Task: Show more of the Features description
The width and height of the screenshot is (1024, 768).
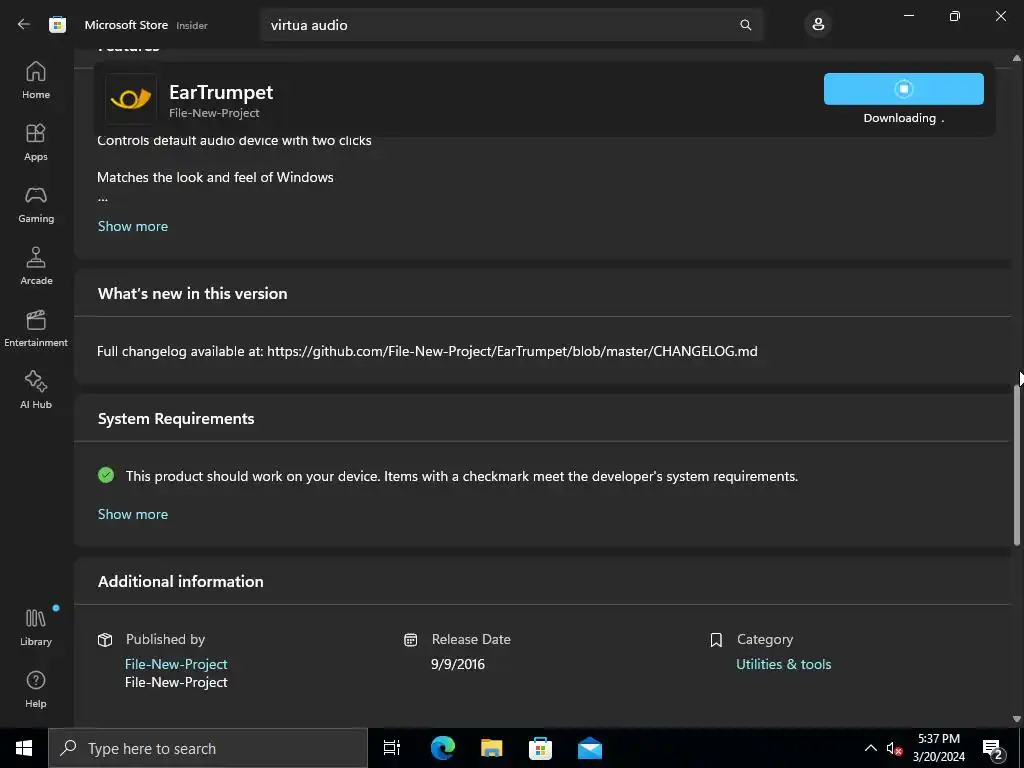Action: 133,226
